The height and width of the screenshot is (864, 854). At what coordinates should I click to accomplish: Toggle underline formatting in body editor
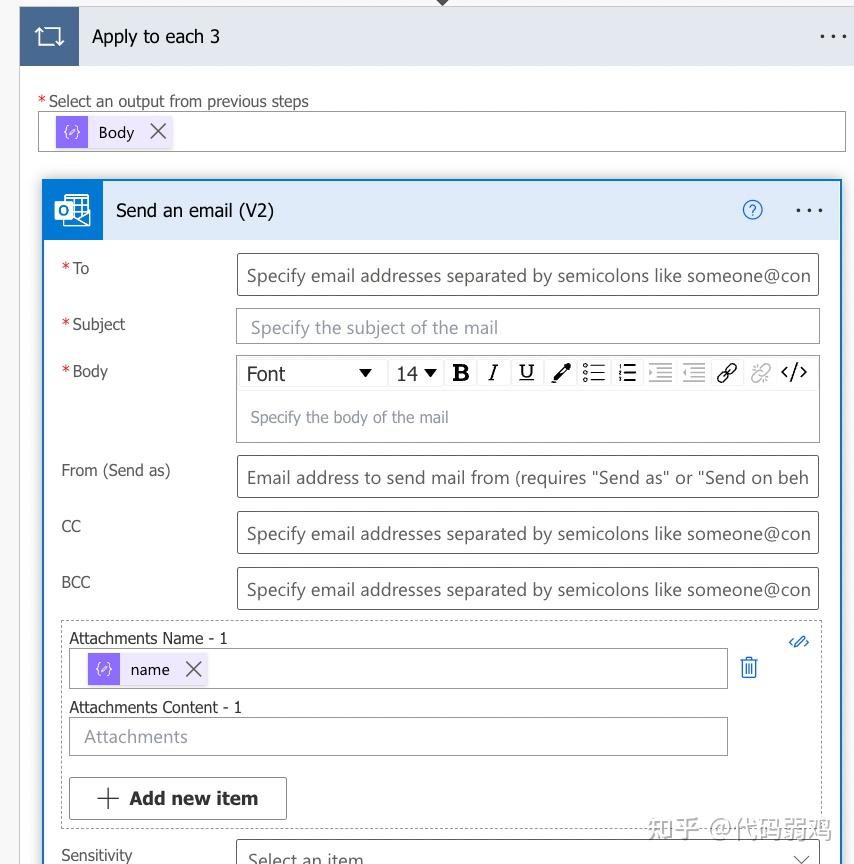pos(527,373)
